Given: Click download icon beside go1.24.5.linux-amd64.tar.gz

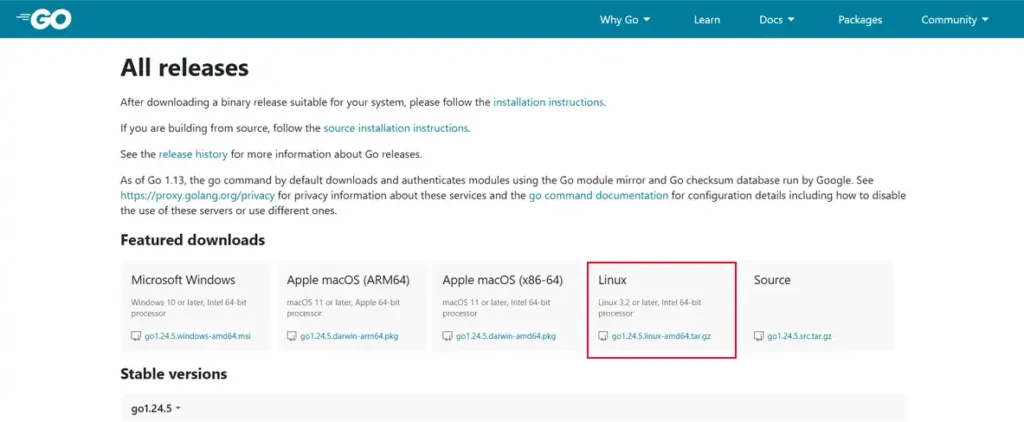Looking at the screenshot, I should 603,336.
